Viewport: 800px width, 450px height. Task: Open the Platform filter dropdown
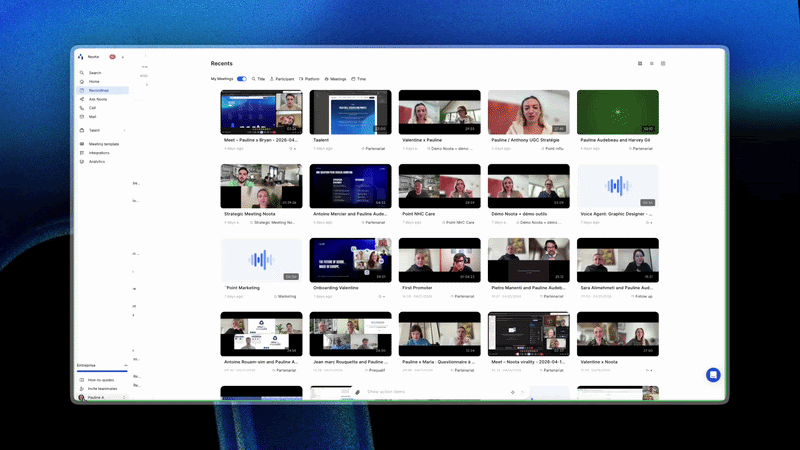click(x=309, y=79)
